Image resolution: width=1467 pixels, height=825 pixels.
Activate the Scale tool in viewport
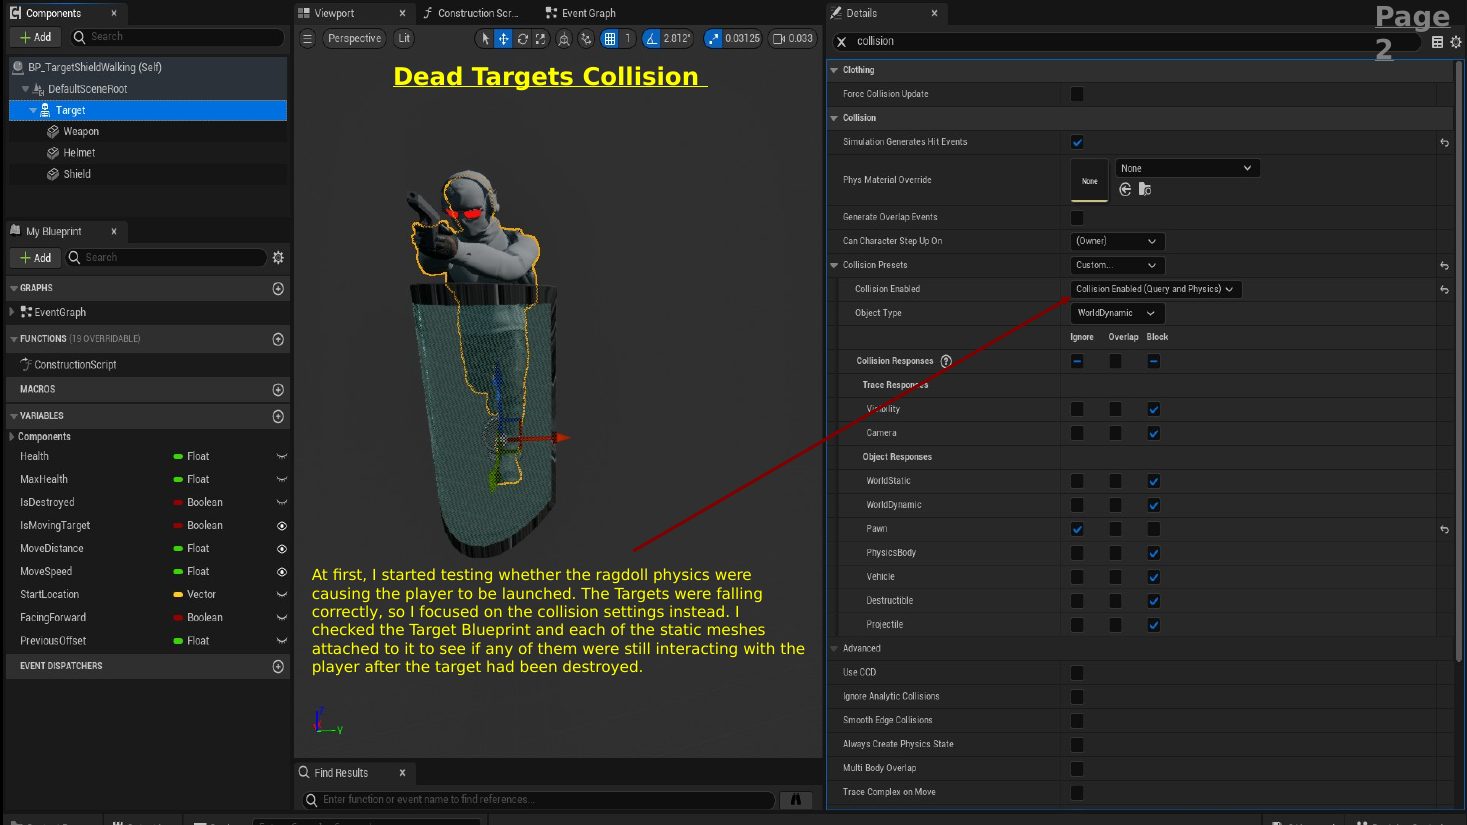541,38
